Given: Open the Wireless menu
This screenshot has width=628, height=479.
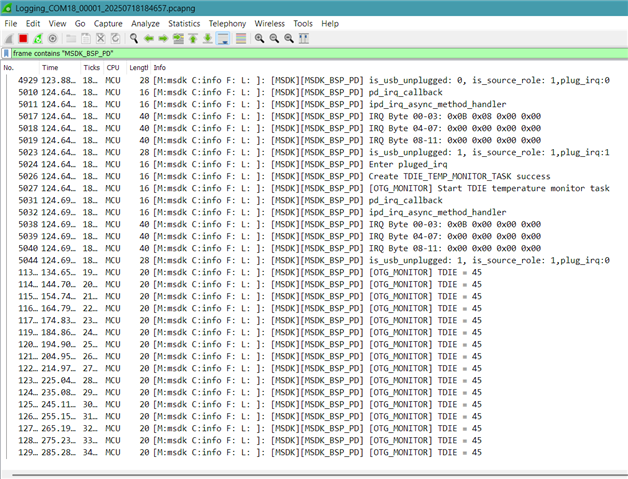Looking at the screenshot, I should tap(270, 24).
